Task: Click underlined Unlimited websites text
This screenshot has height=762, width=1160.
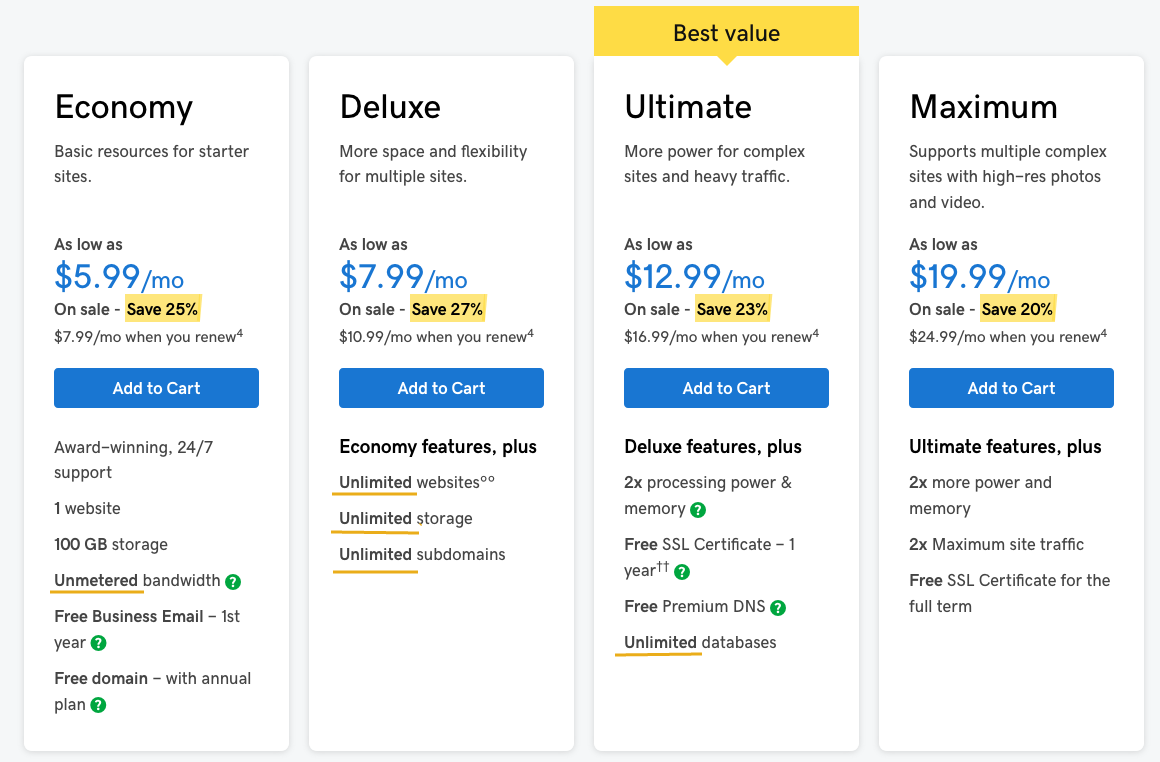Action: click(376, 483)
